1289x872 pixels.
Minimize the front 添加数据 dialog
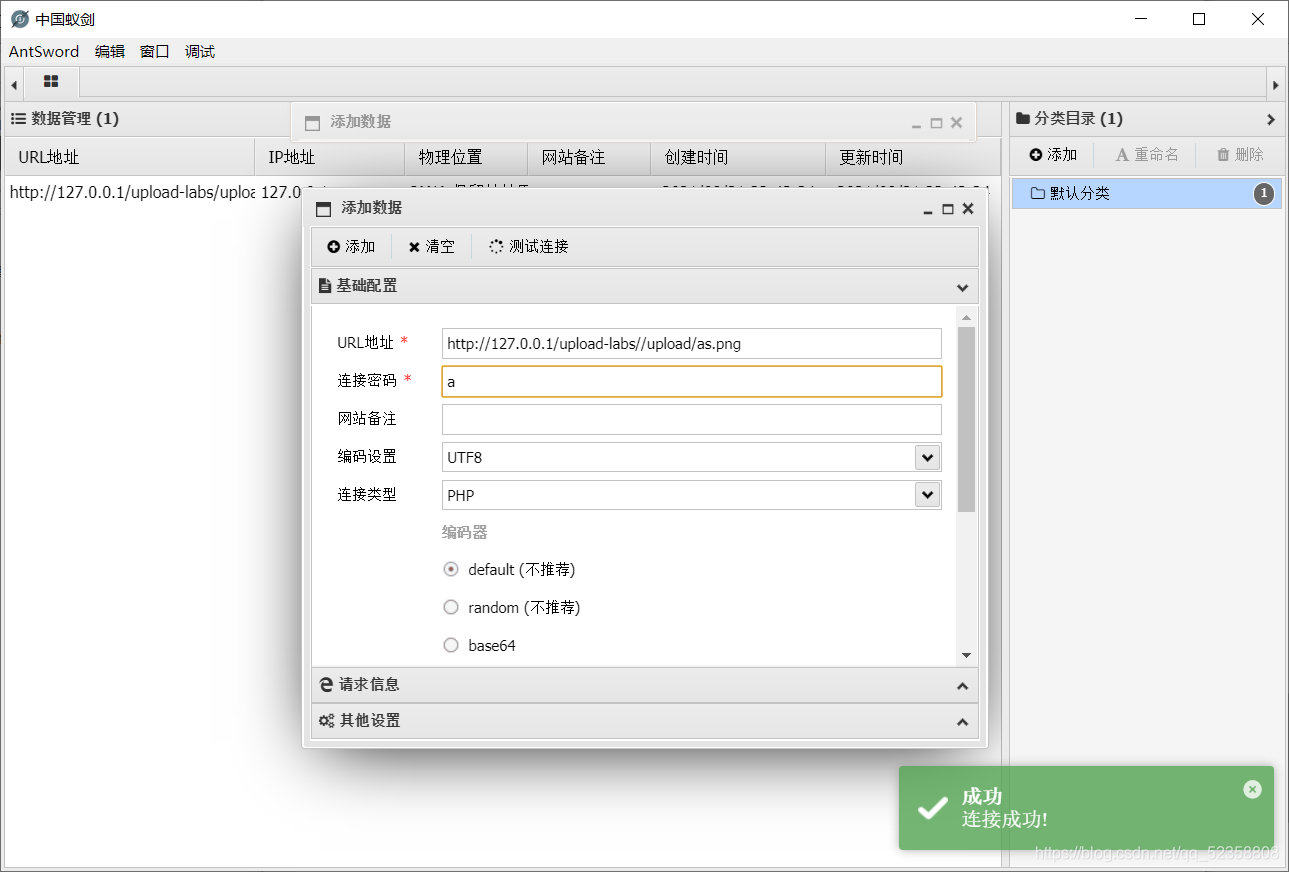point(929,210)
